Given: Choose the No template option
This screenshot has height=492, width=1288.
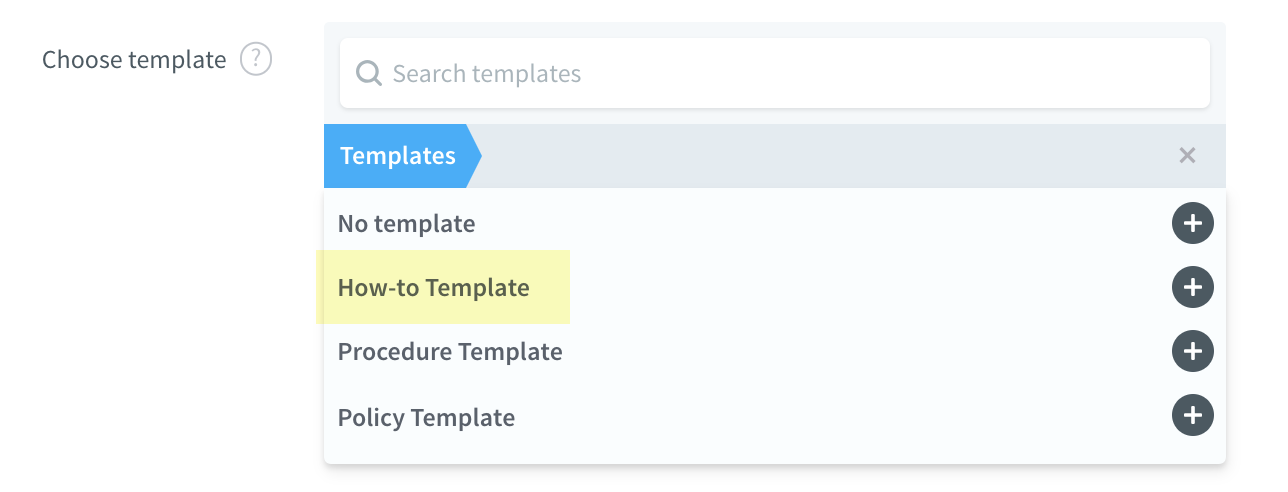Looking at the screenshot, I should point(406,224).
